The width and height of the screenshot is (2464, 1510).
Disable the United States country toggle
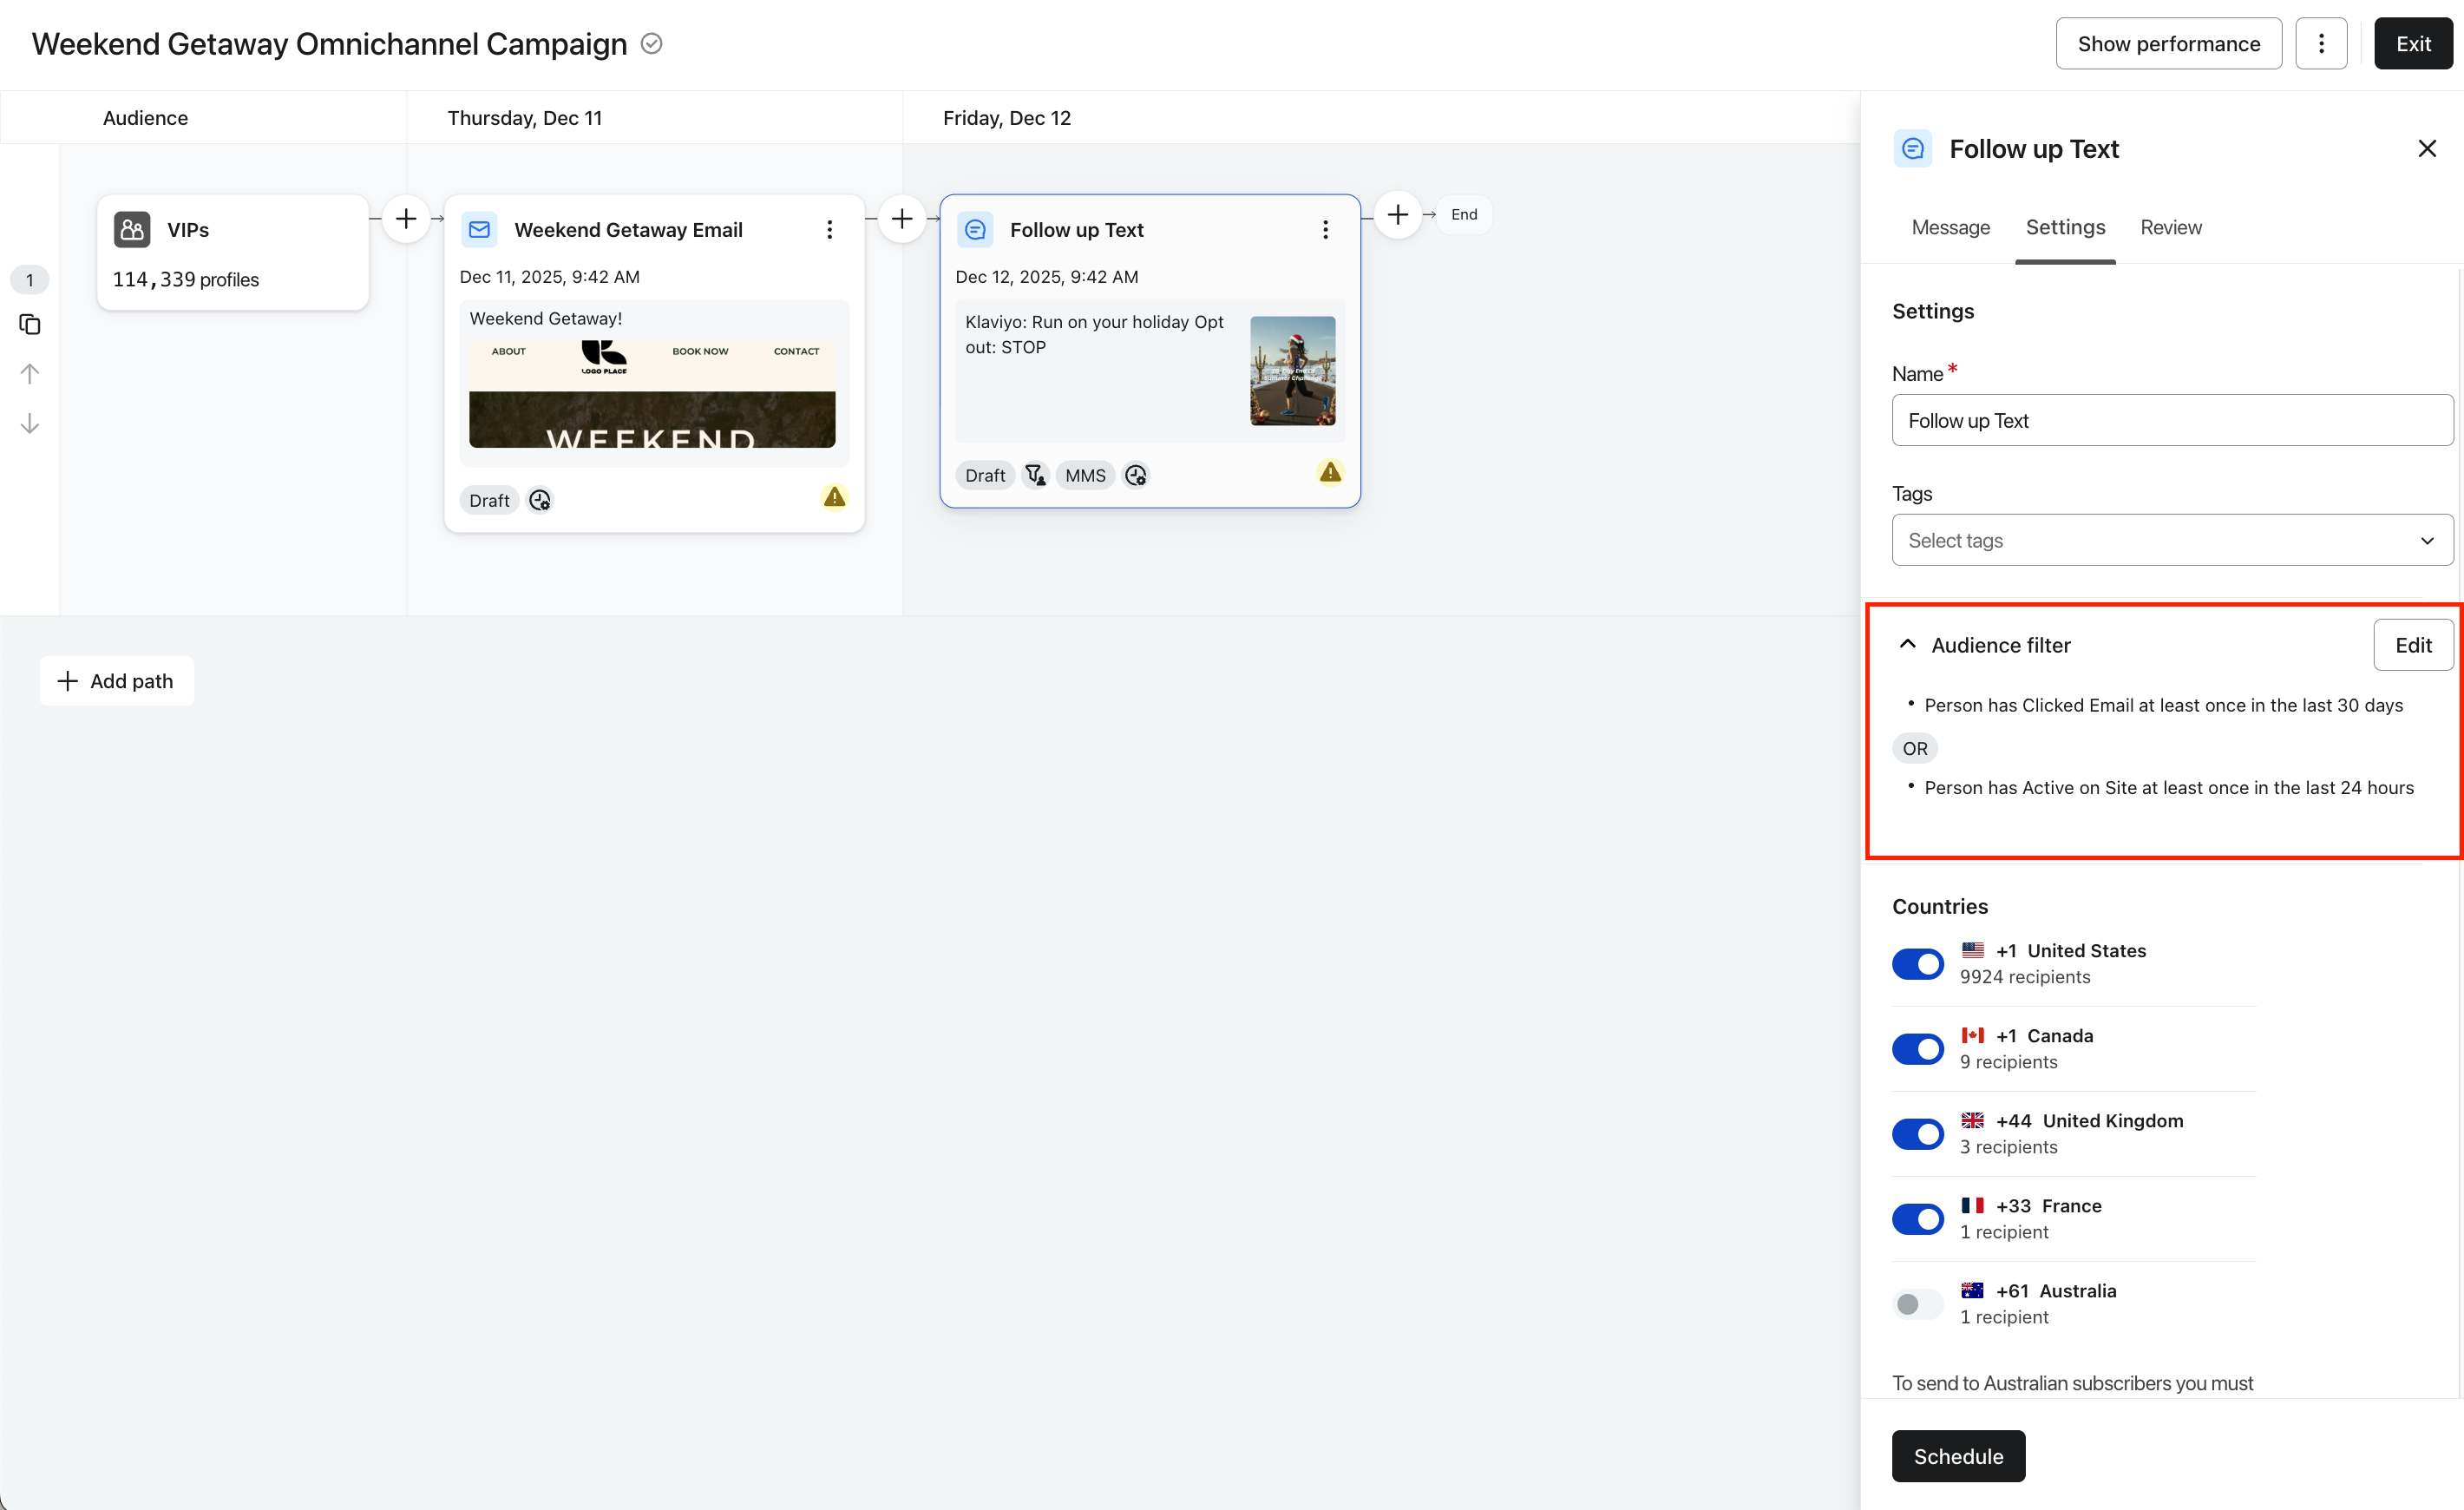point(1917,964)
